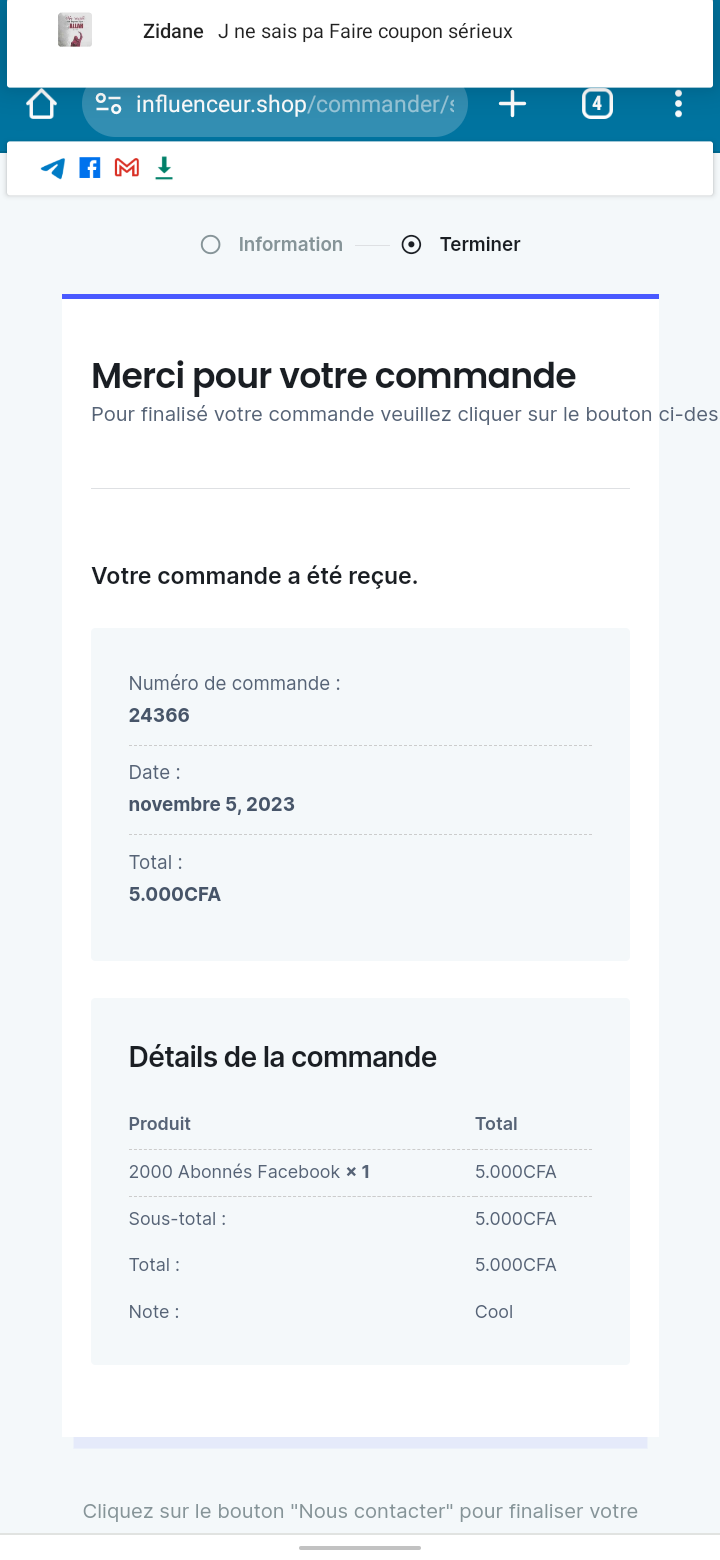
Task: Click the Gmail share icon
Action: (x=127, y=168)
